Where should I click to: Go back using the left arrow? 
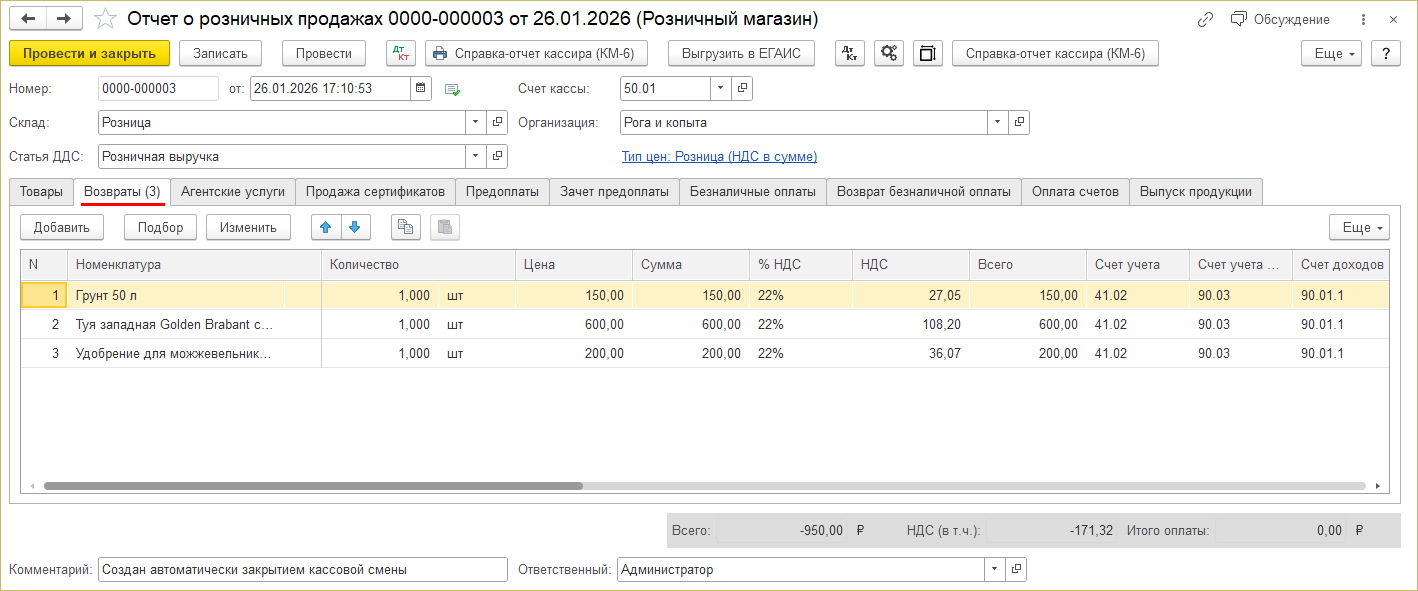29,19
